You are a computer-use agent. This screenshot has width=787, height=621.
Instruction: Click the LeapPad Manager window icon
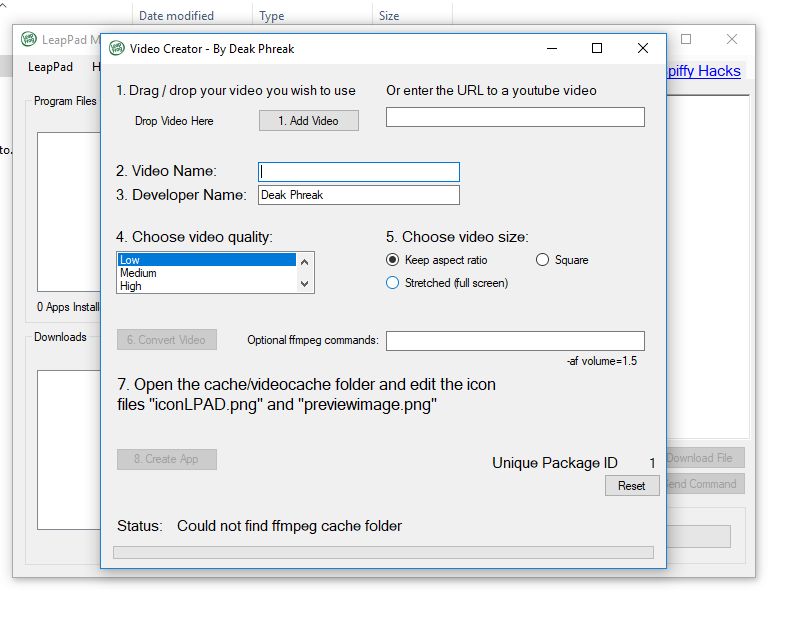29,40
